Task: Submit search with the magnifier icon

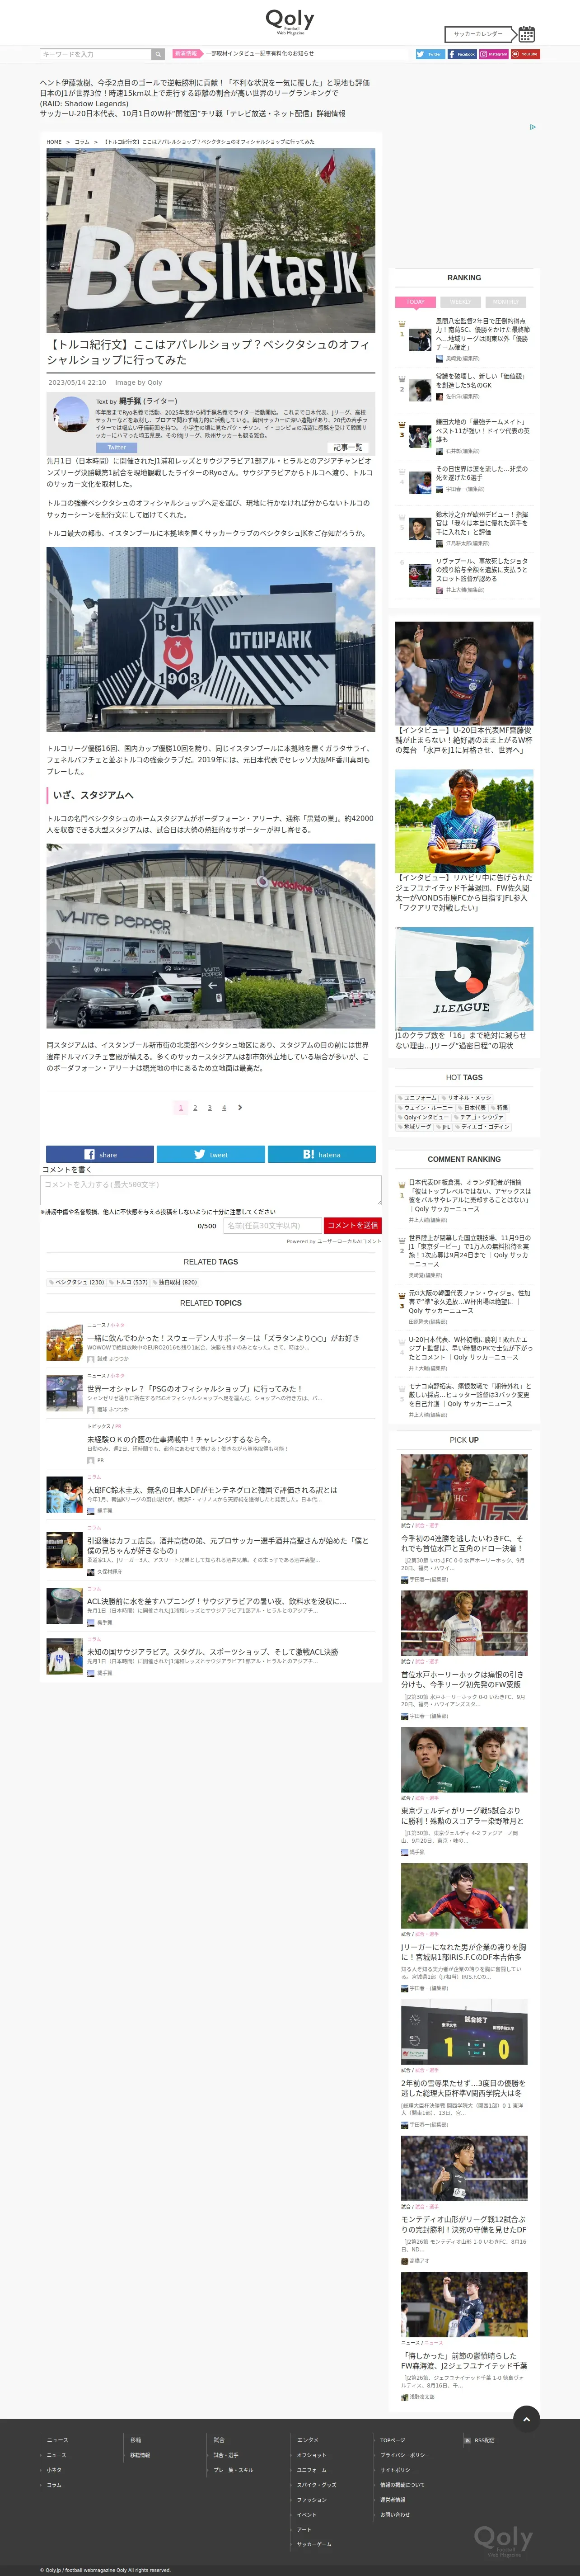Action: [x=158, y=54]
